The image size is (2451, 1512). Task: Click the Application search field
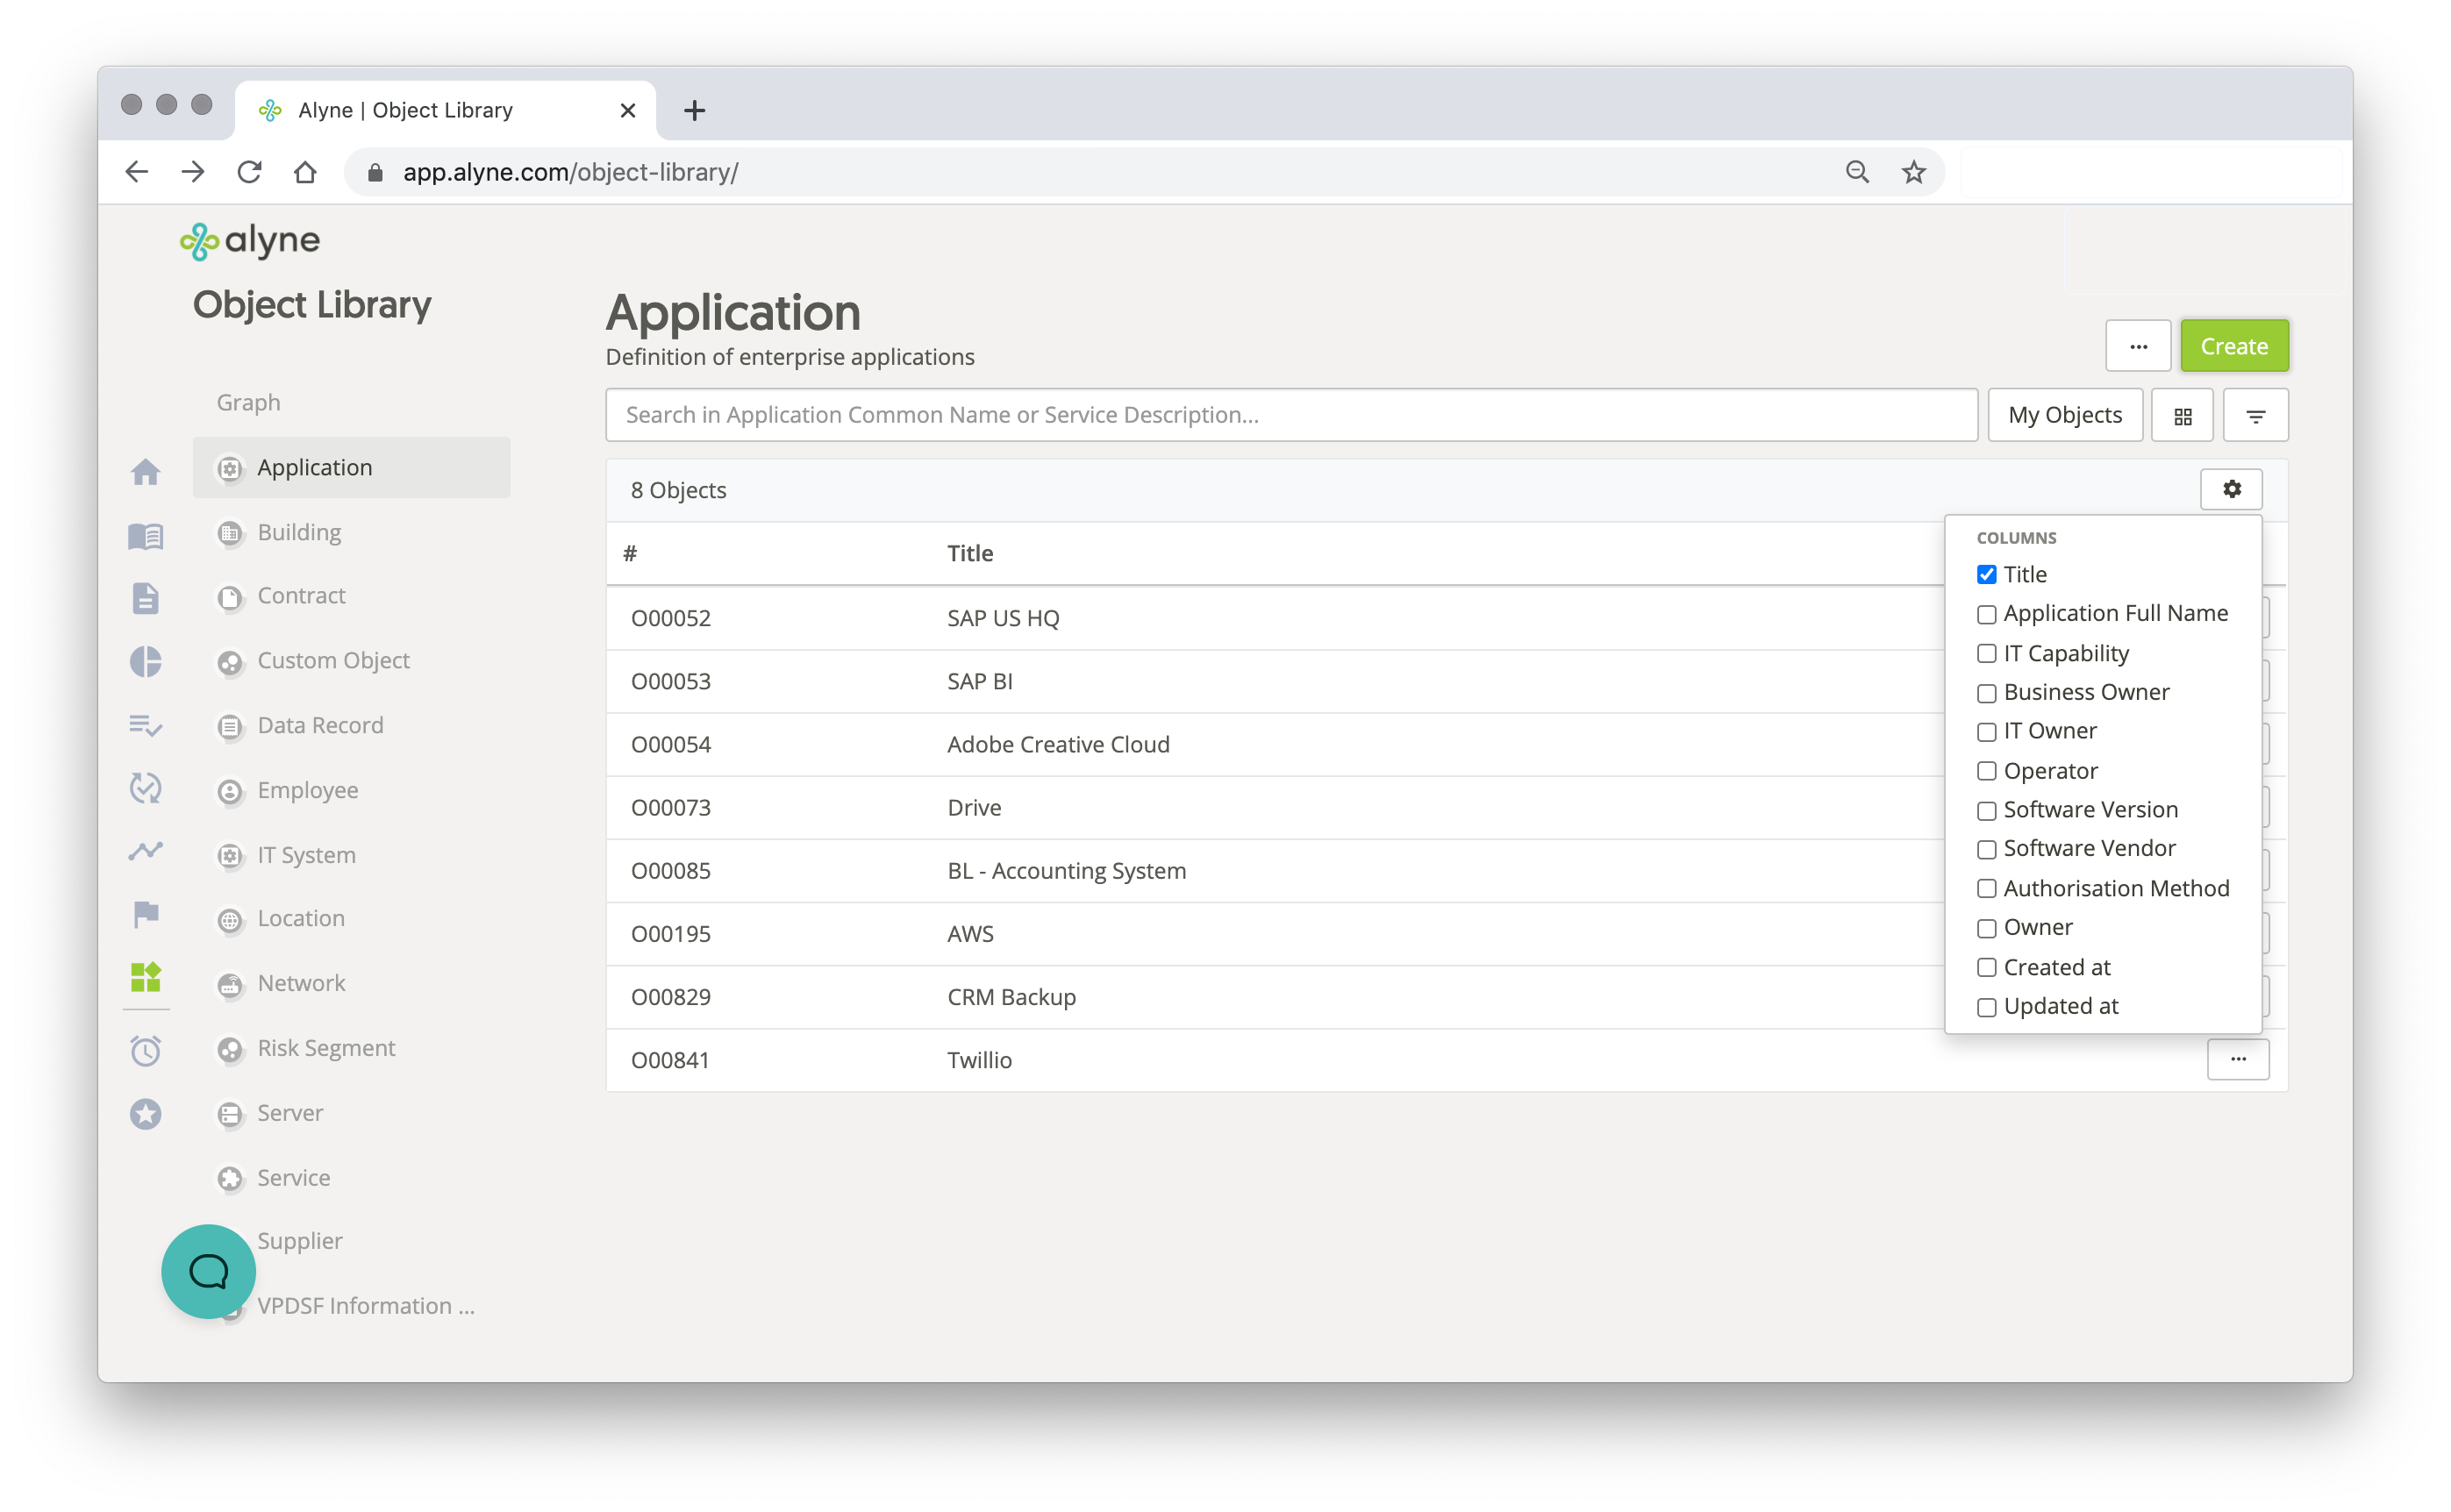pos(1290,416)
